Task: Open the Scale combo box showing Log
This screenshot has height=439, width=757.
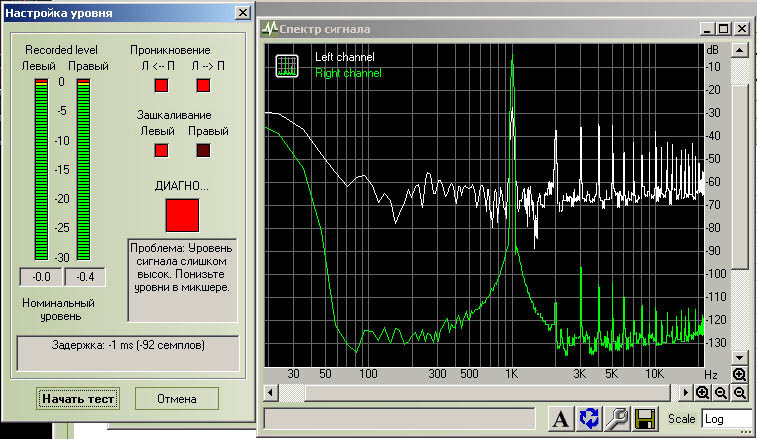Action: (x=726, y=419)
